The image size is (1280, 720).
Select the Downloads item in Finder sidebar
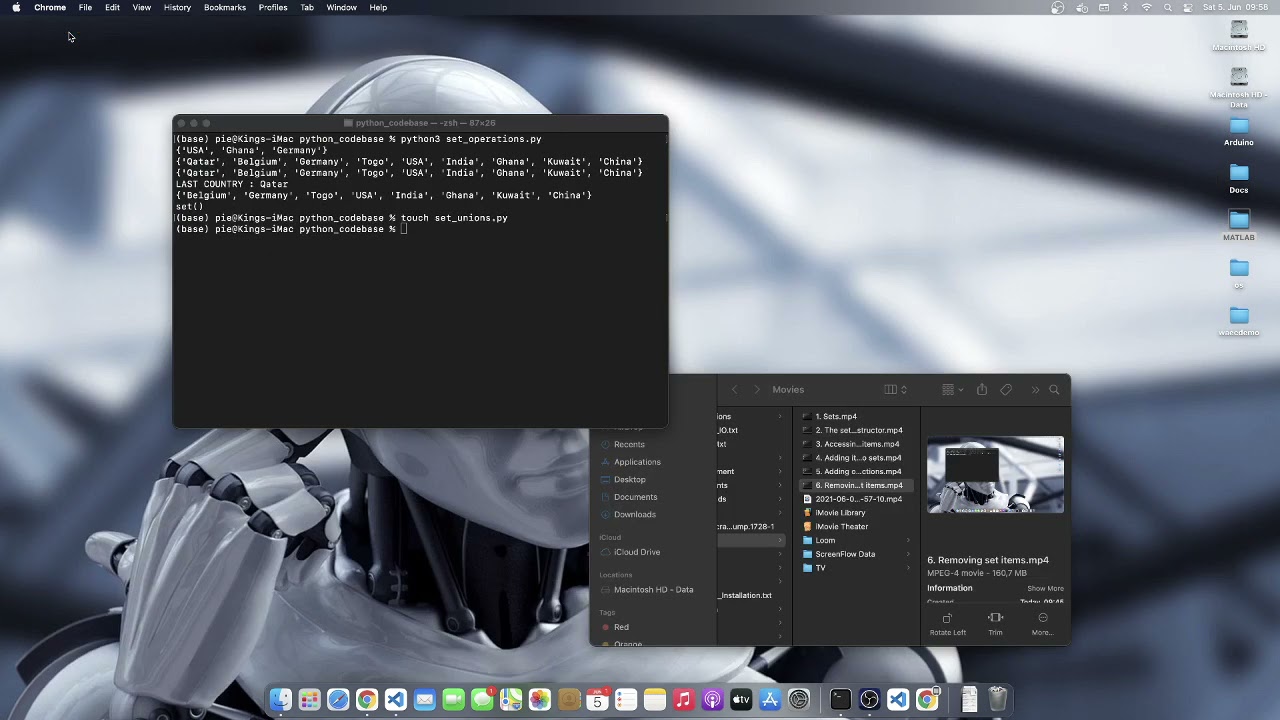(x=634, y=514)
